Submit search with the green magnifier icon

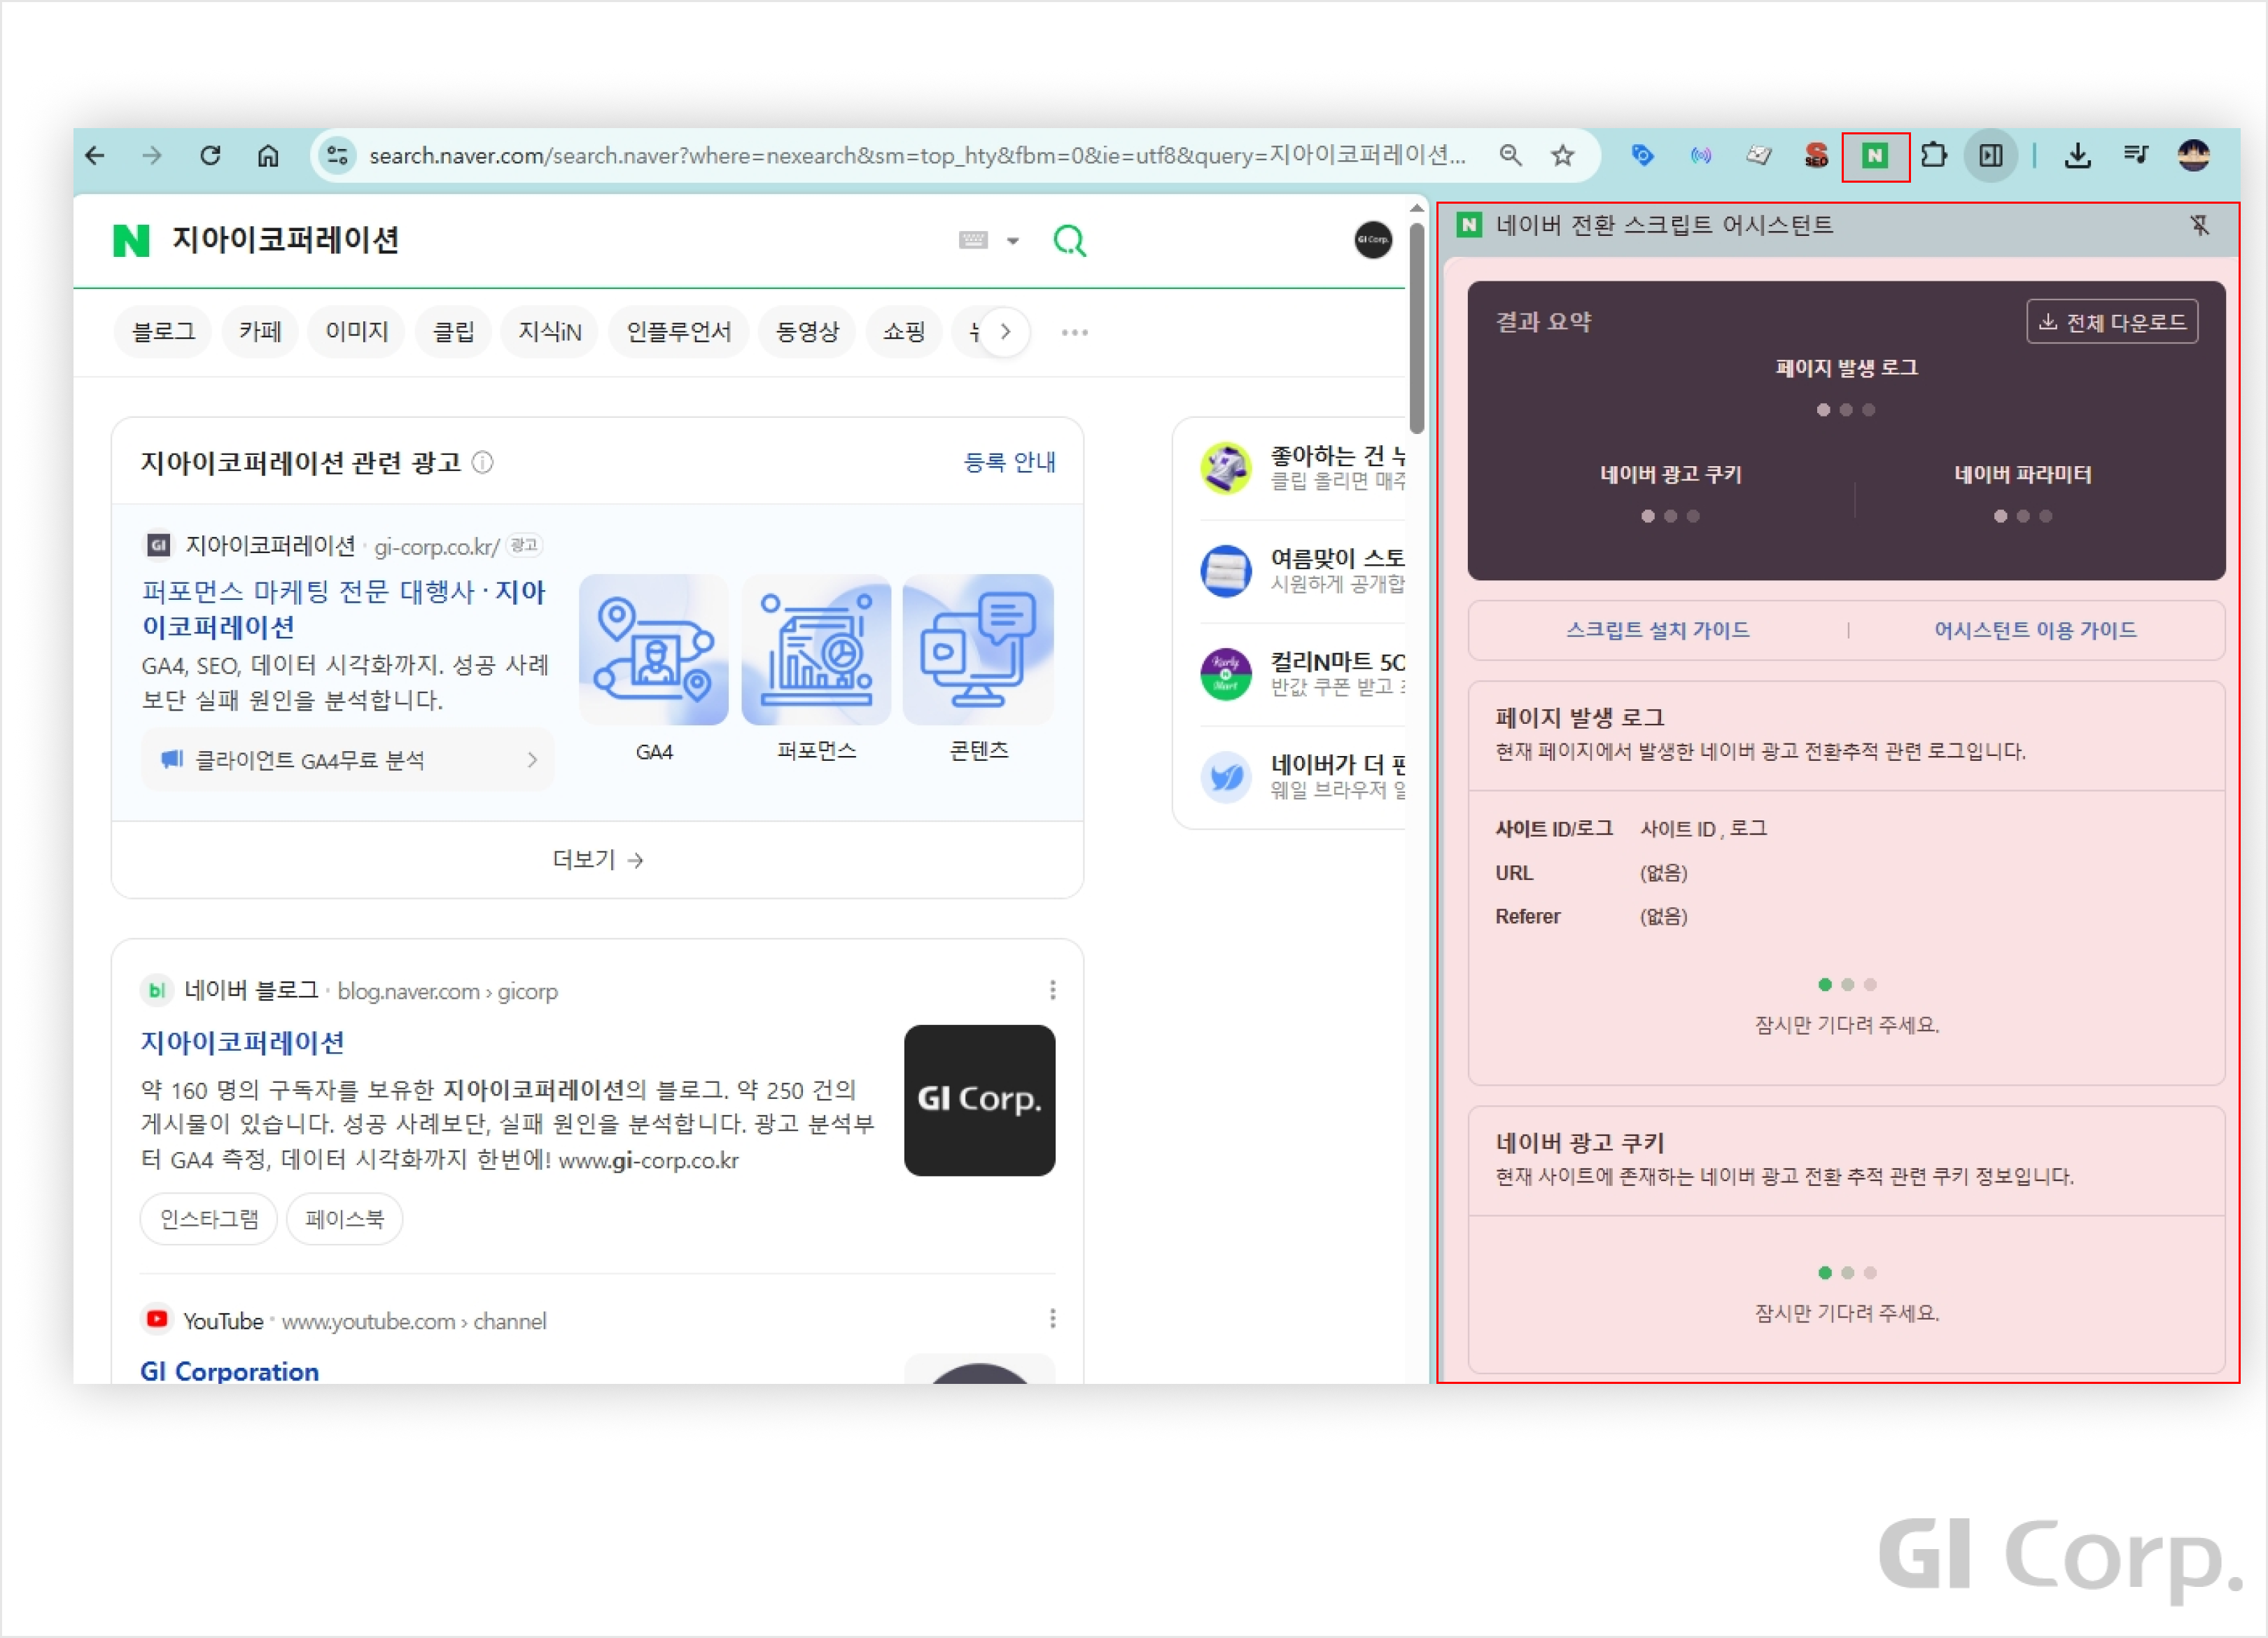(x=1070, y=240)
